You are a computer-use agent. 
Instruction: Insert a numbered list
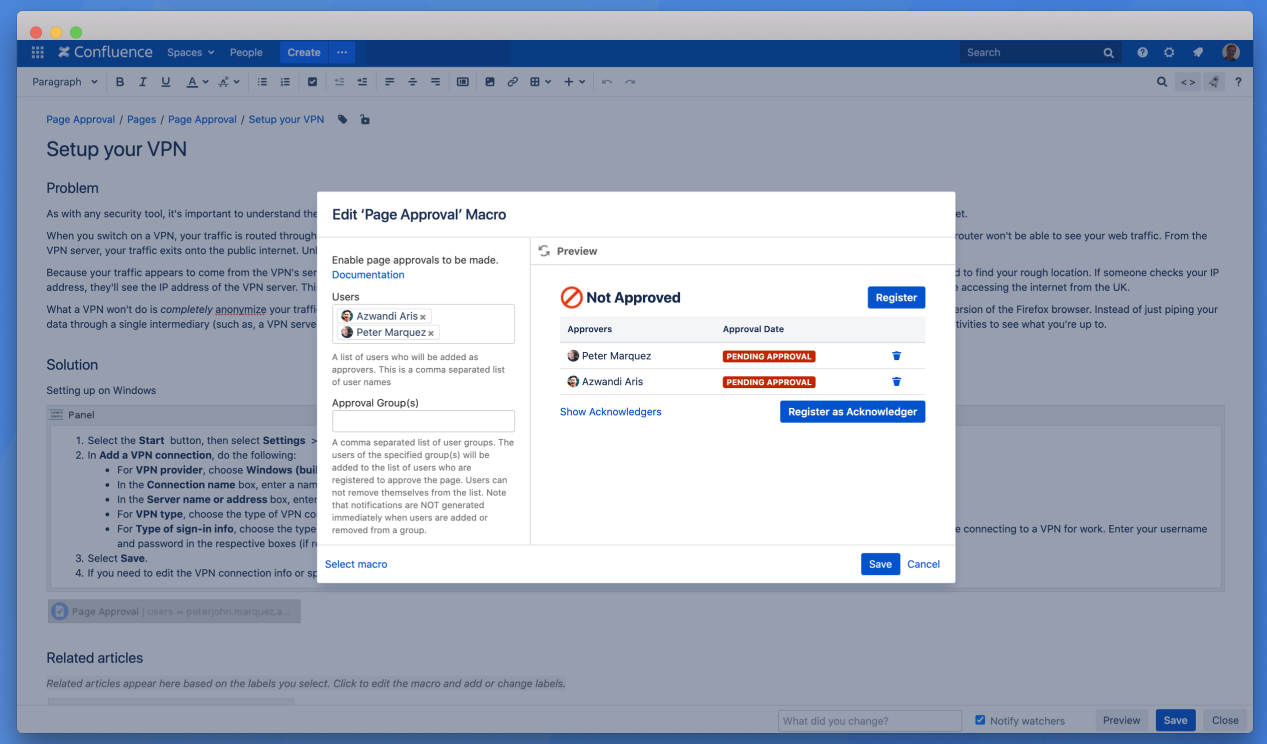point(286,82)
